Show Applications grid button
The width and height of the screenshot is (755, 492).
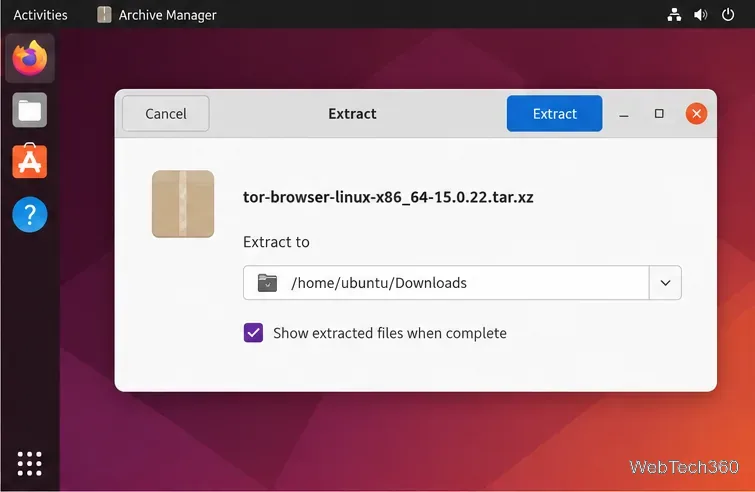[30, 464]
